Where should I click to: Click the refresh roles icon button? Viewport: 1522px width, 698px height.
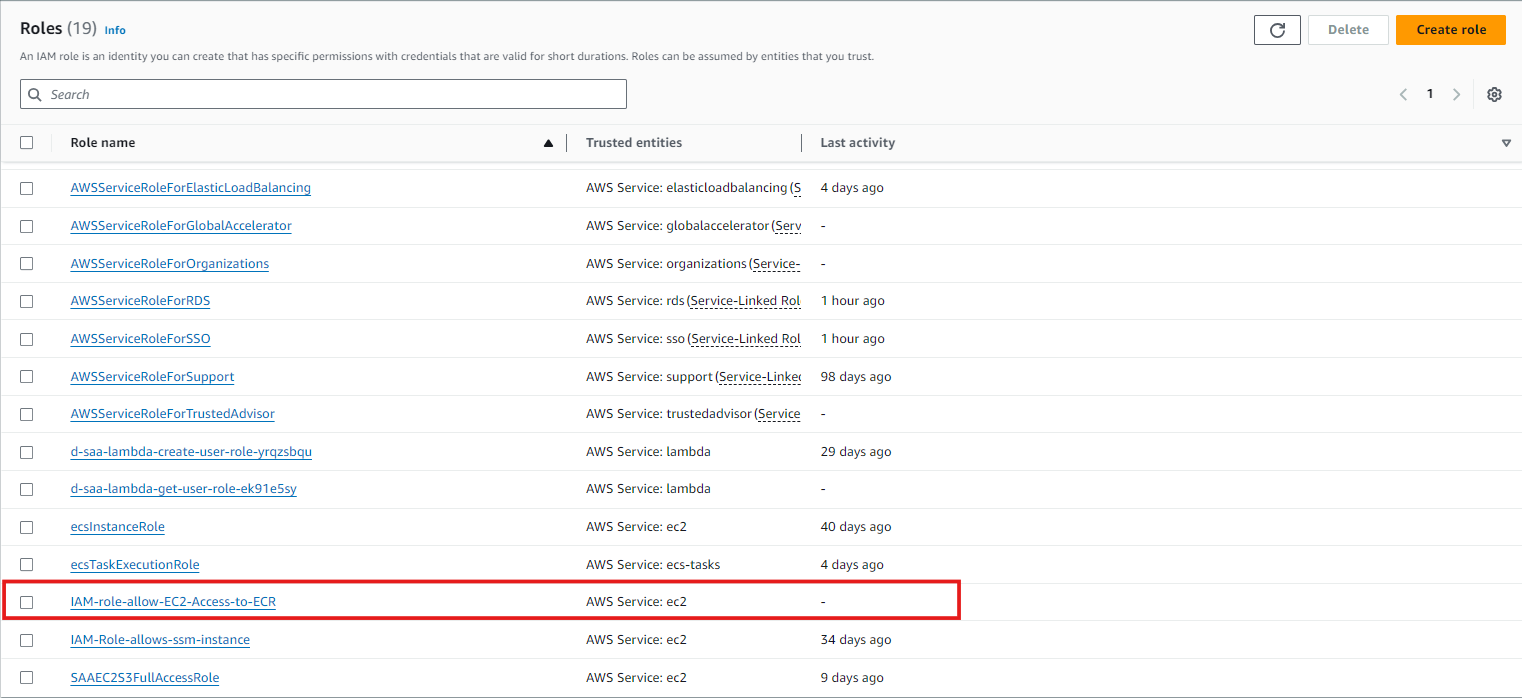[1277, 30]
